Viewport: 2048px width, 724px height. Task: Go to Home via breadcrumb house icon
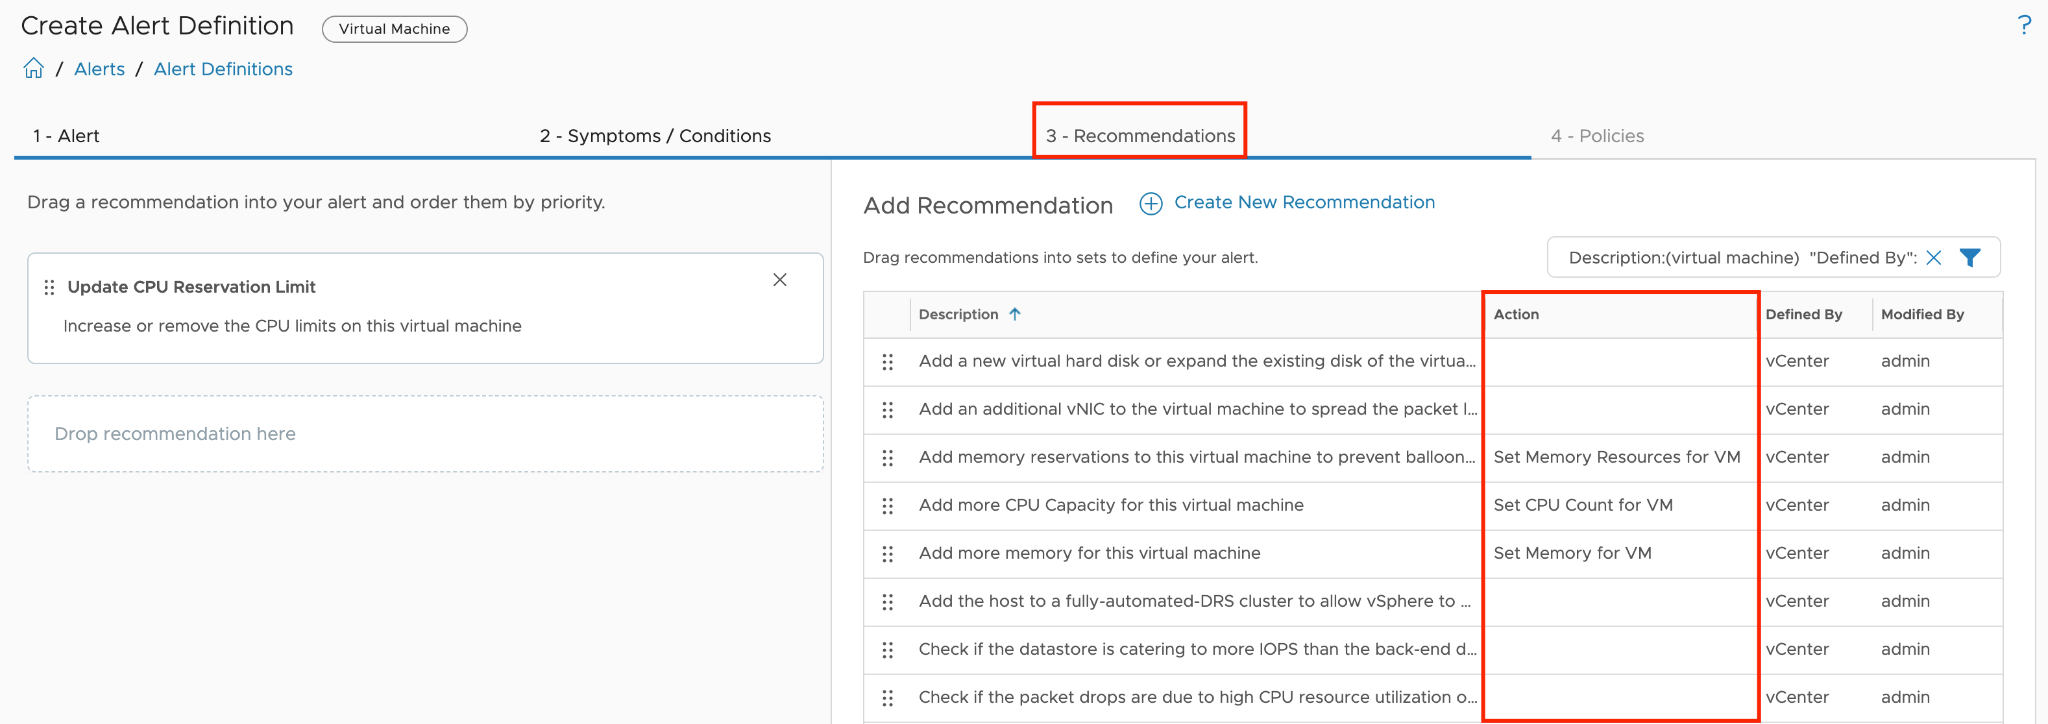pyautogui.click(x=34, y=68)
